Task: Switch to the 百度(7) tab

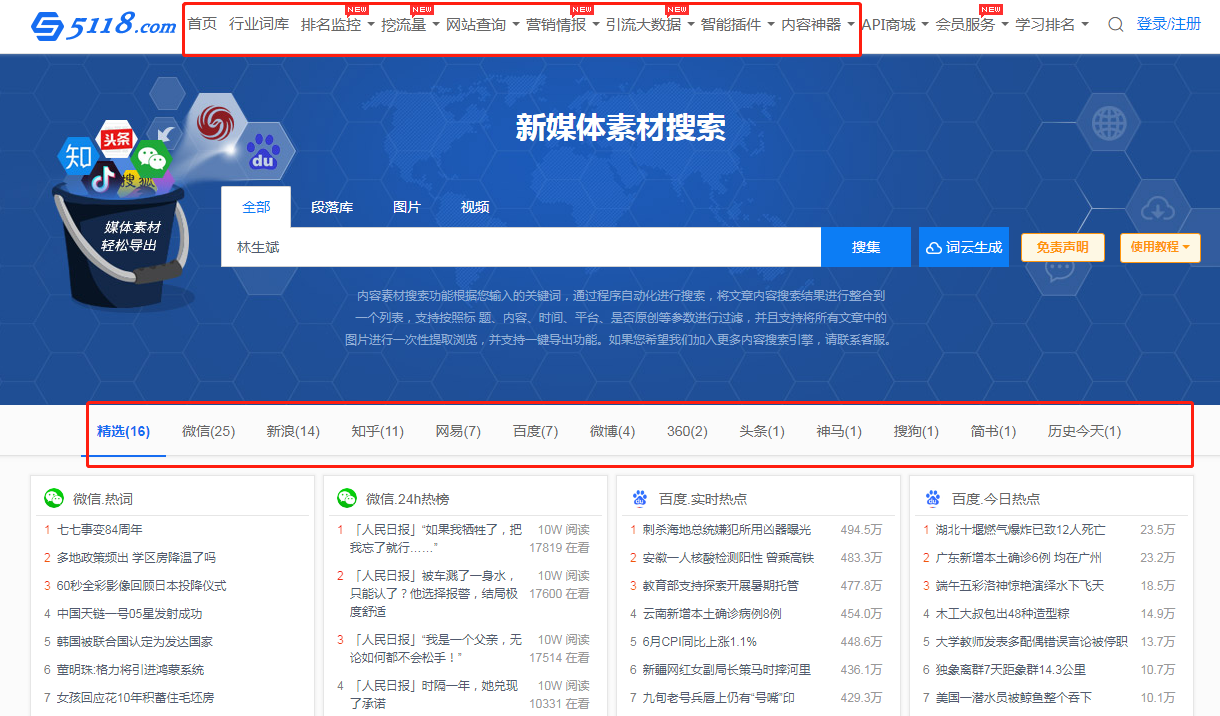Action: click(535, 431)
